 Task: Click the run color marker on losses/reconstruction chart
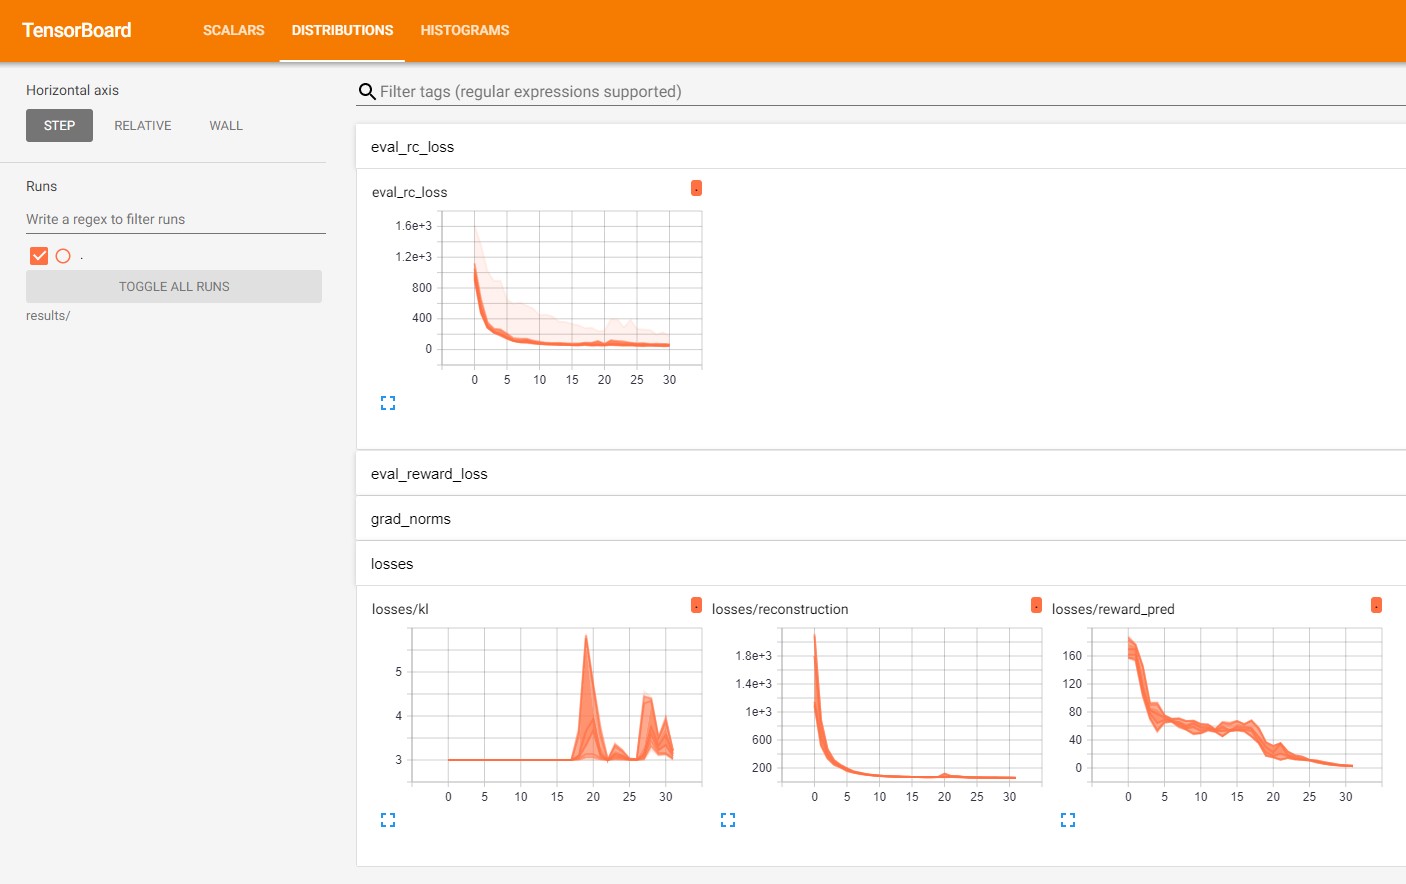(1036, 605)
